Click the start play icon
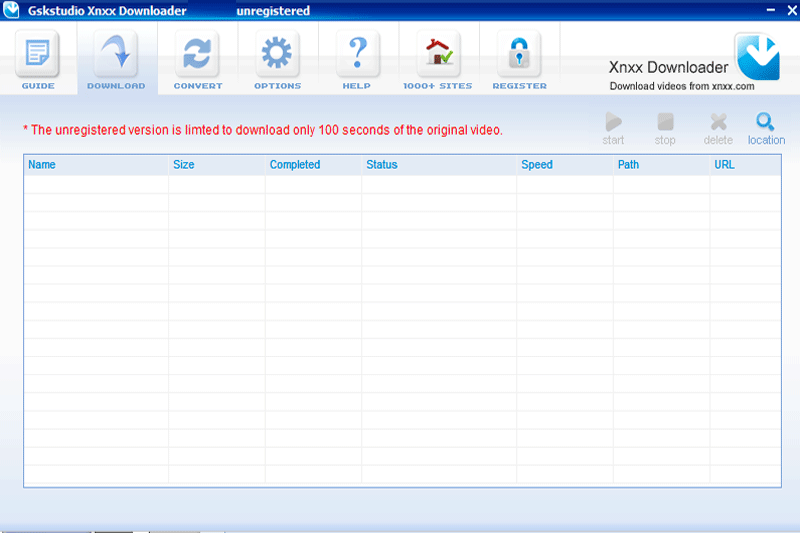The height and width of the screenshot is (533, 800). tap(613, 122)
